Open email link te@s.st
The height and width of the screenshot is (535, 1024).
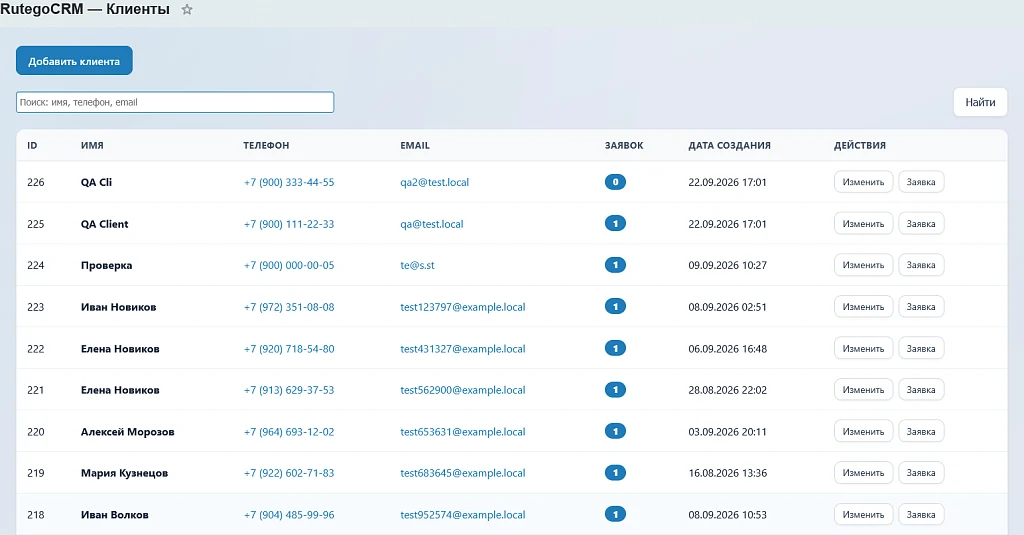[x=417, y=265]
